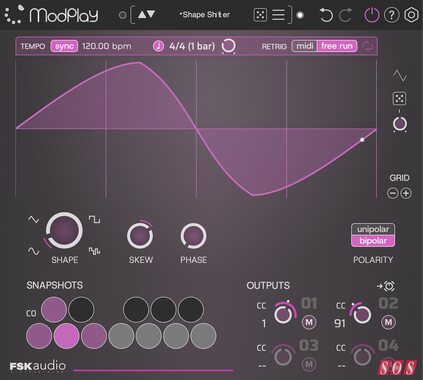Click the SHAPE knob
Image resolution: width=423 pixels, height=380 pixels.
click(64, 231)
